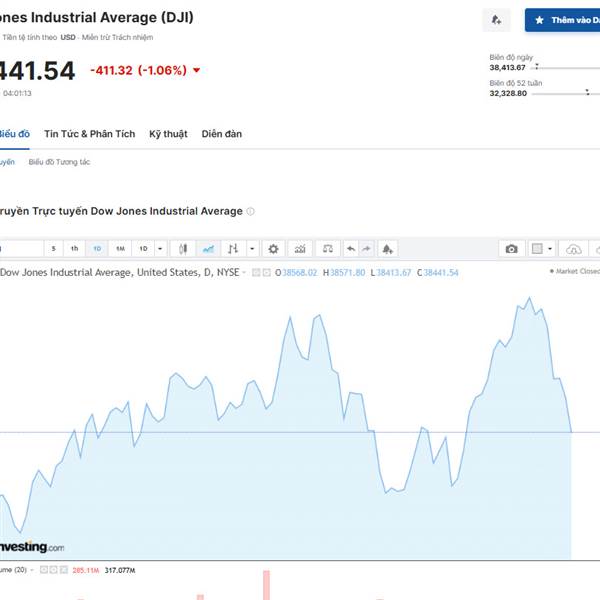Open the Diễn đàn tab
This screenshot has width=600, height=600.
coord(222,134)
